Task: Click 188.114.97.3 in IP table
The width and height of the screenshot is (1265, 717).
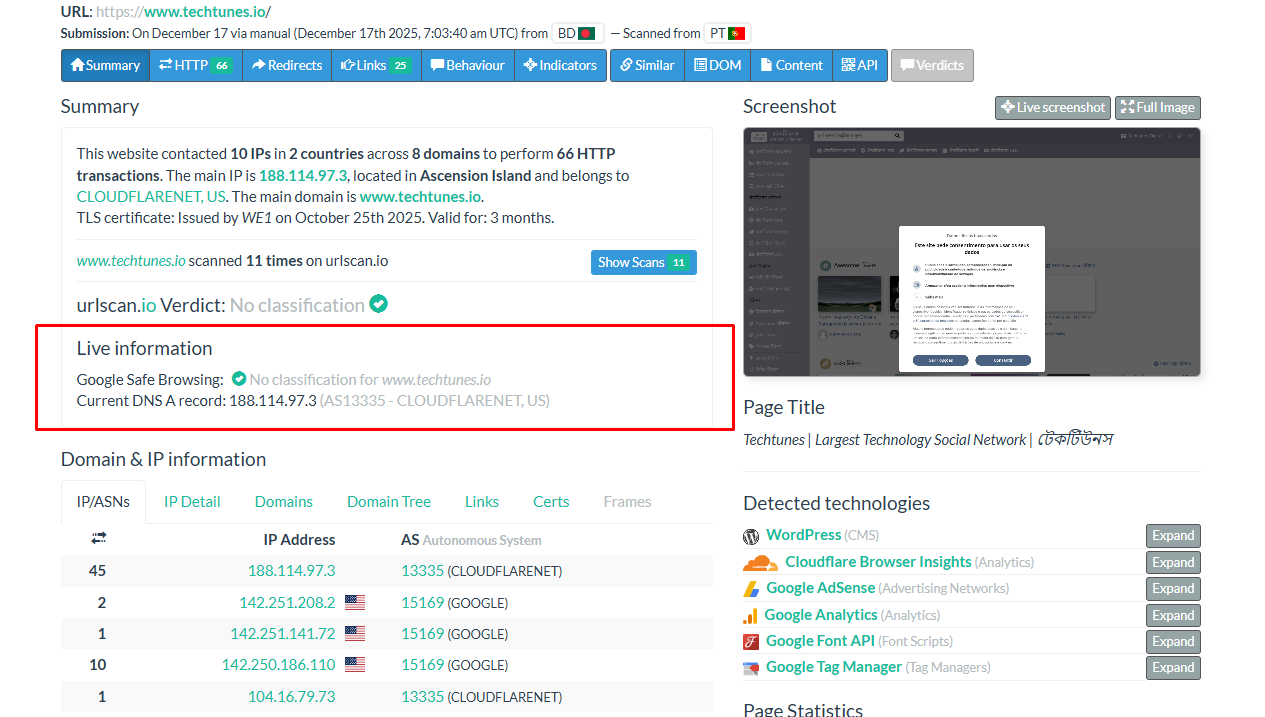Action: pos(291,571)
